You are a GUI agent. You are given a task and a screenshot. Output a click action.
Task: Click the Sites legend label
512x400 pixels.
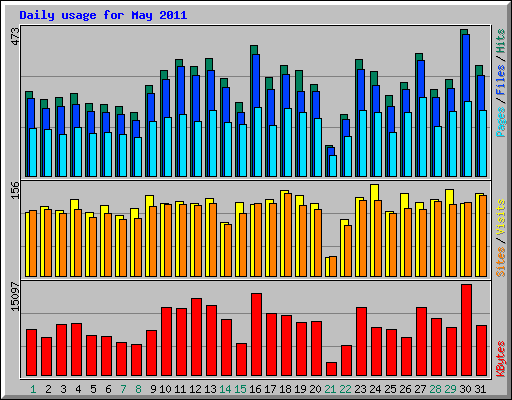[x=500, y=262]
